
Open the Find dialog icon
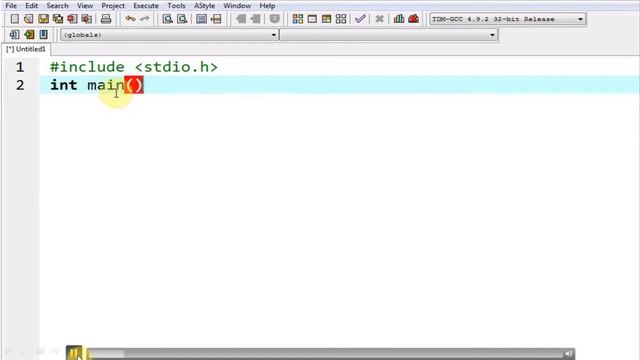[167, 19]
